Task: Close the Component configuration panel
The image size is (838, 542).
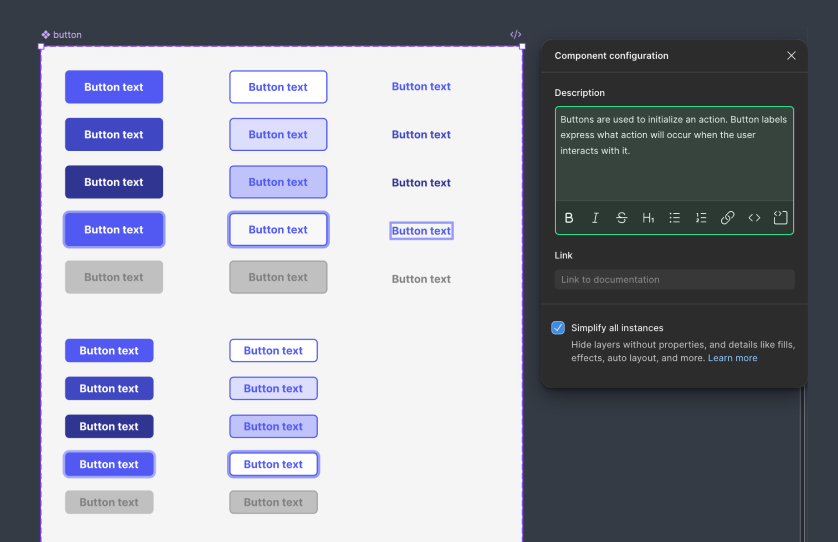Action: 791,56
